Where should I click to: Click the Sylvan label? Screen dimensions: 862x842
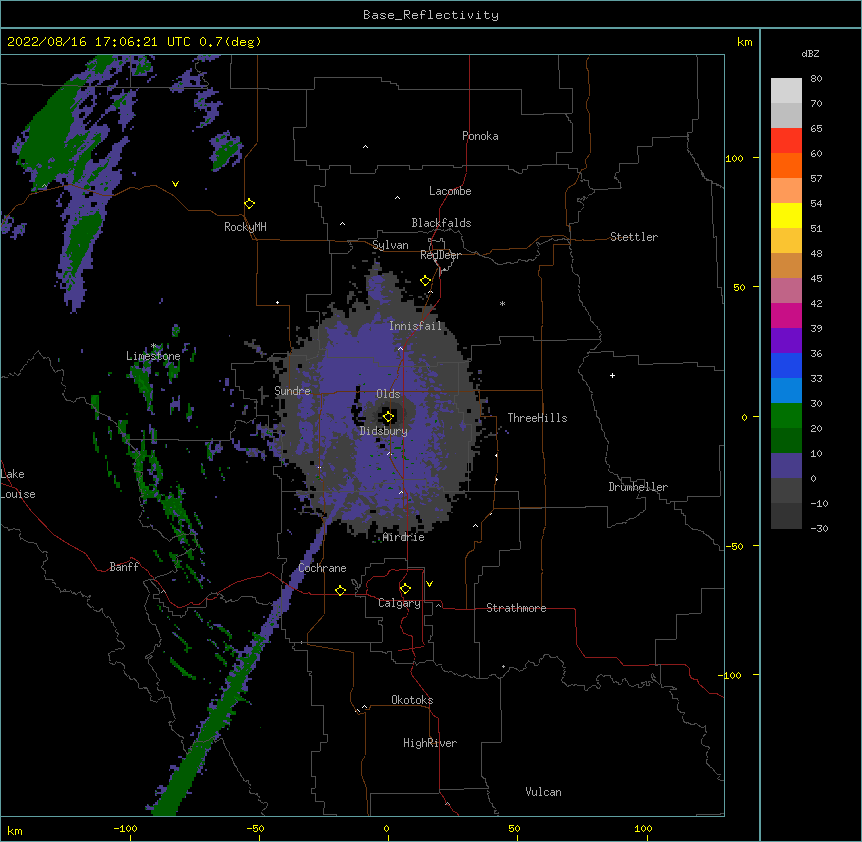[x=390, y=245]
